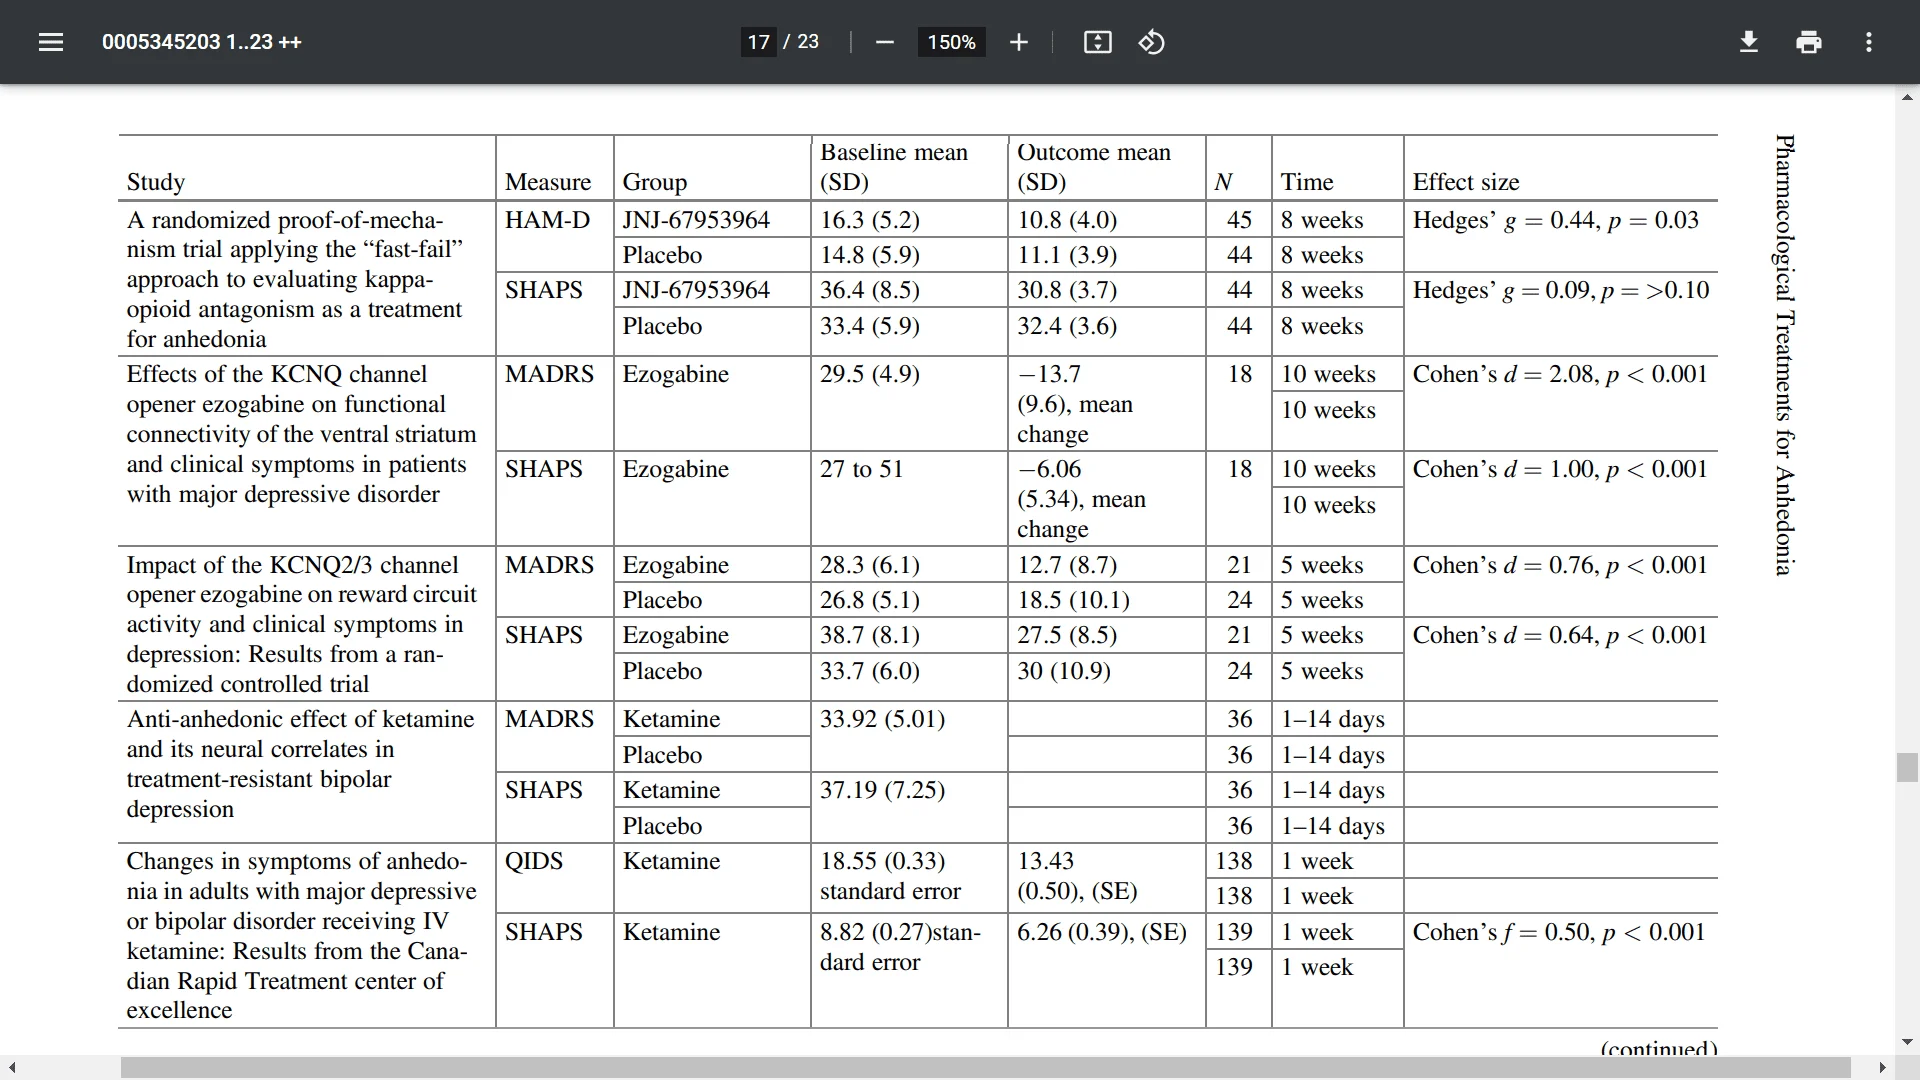Click the '29.5 (4.9)' baseline cell
Screen dimensions: 1920x1080
[x=870, y=374]
